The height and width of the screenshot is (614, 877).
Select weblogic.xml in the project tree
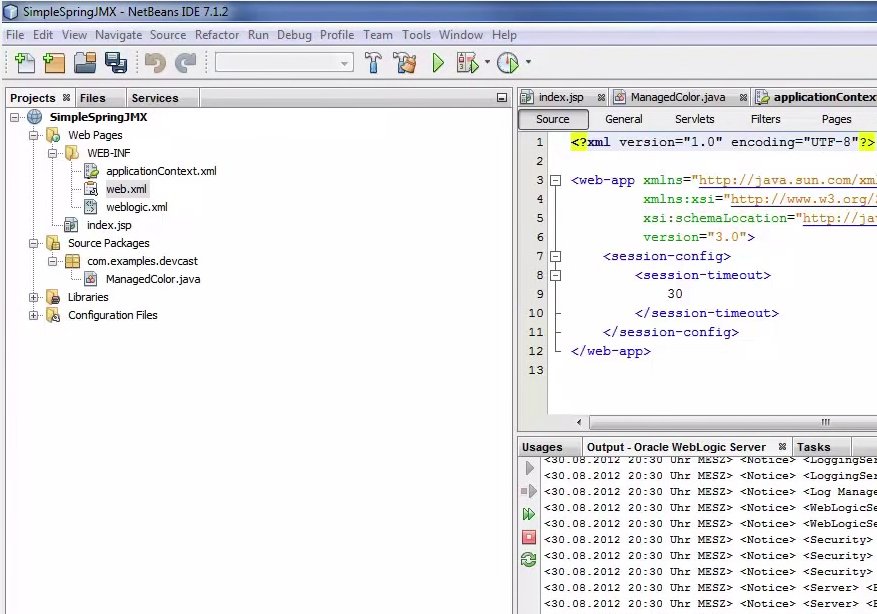(136, 207)
